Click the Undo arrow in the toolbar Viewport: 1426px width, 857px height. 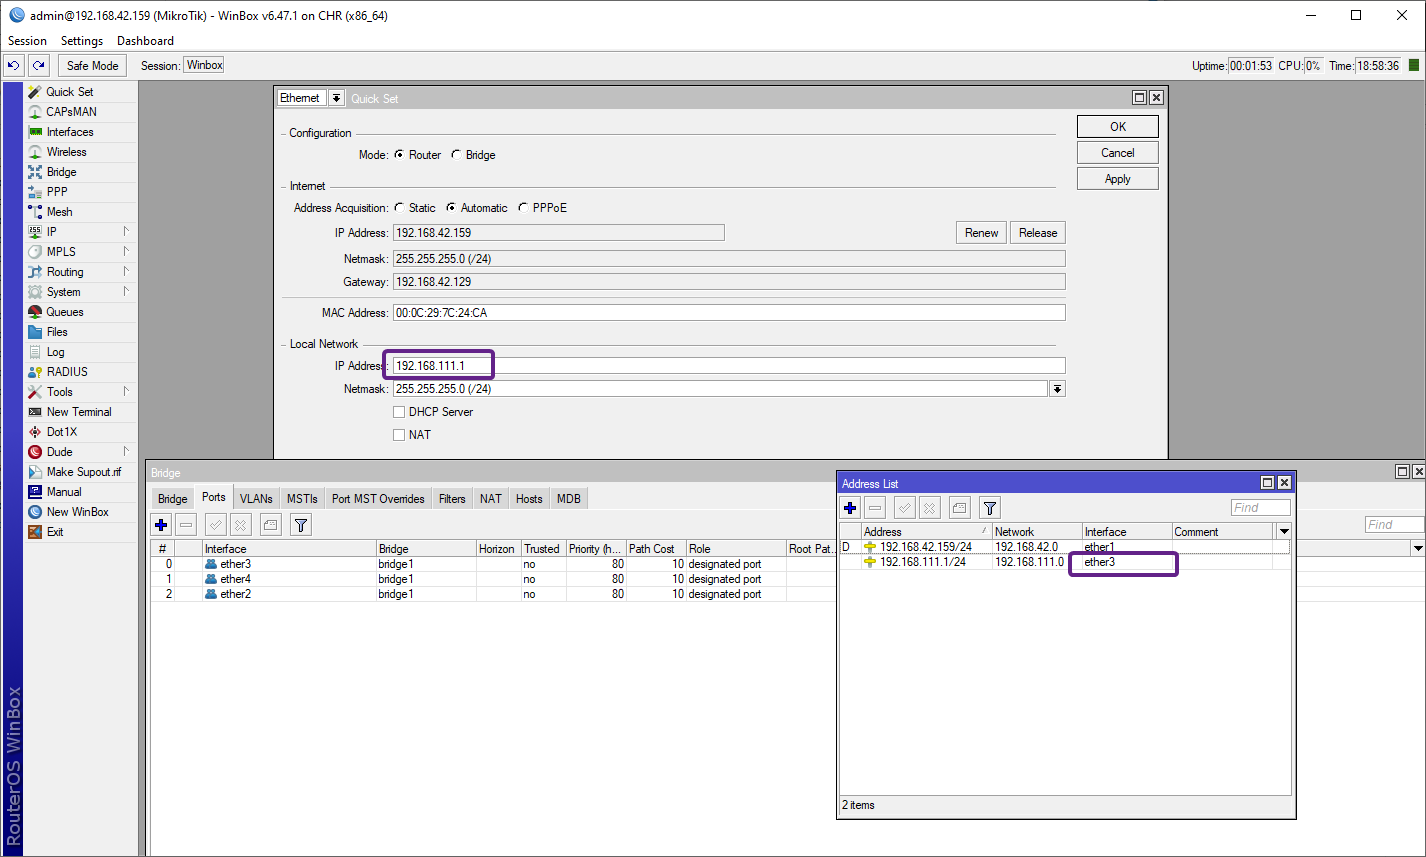pos(14,66)
